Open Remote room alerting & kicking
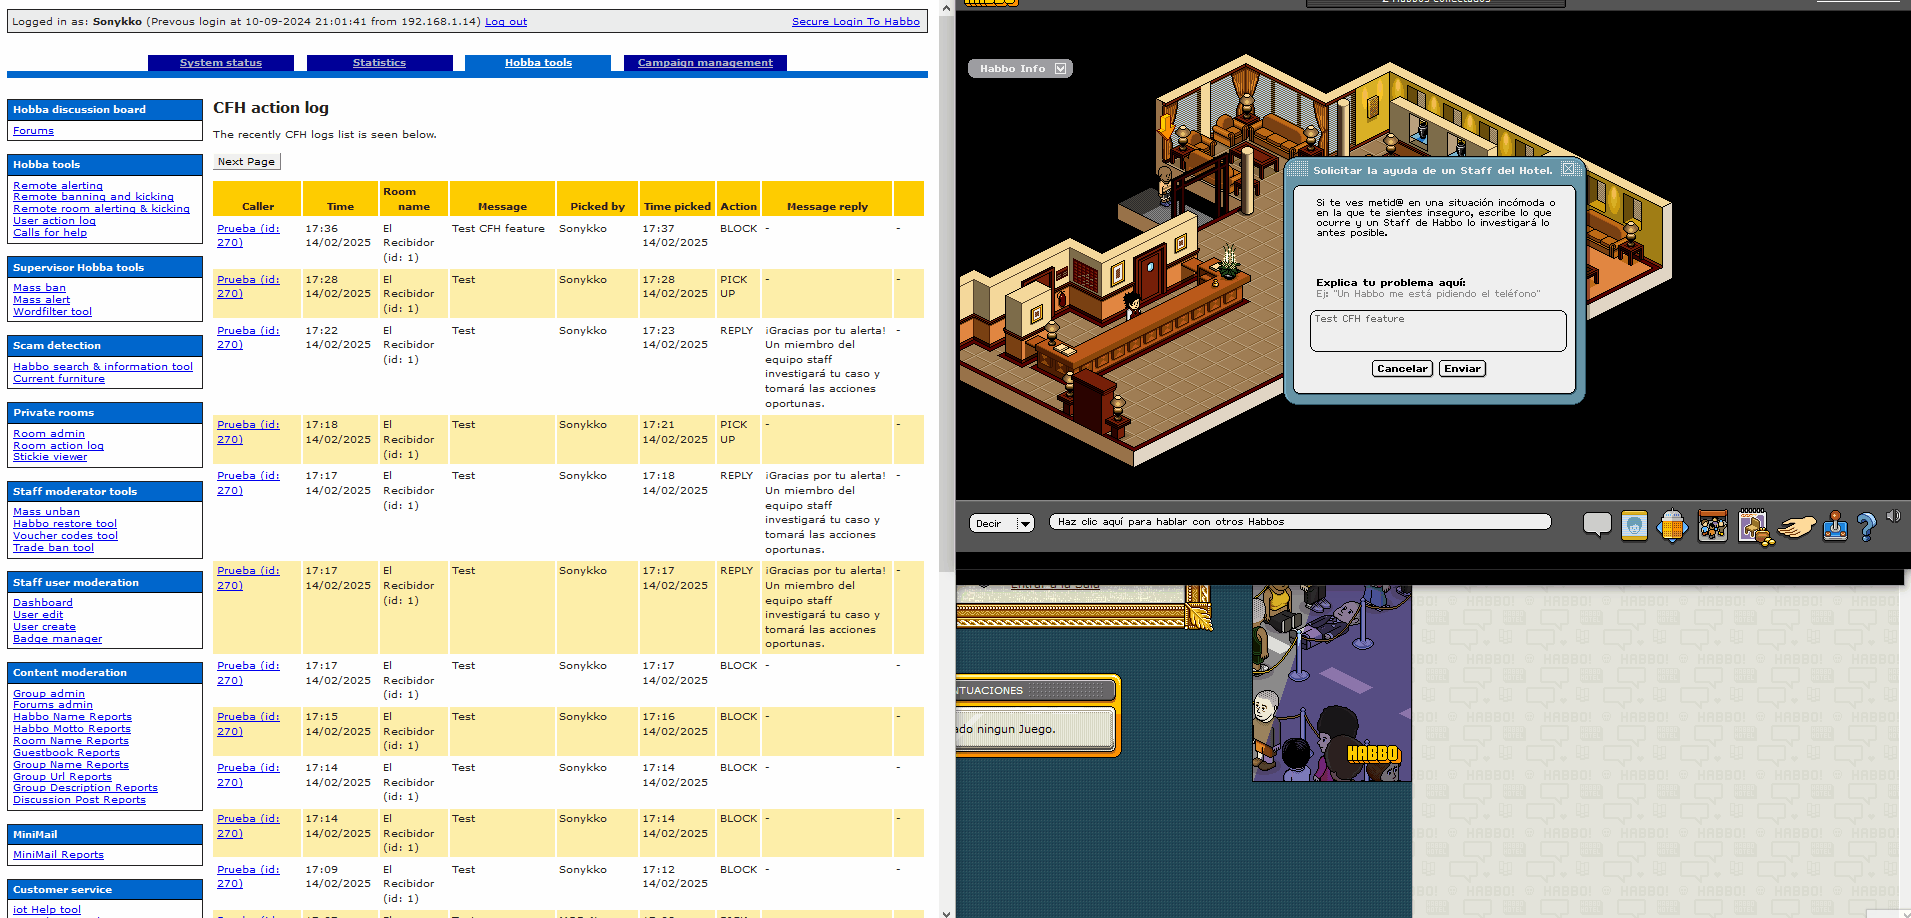1911x918 pixels. [101, 209]
